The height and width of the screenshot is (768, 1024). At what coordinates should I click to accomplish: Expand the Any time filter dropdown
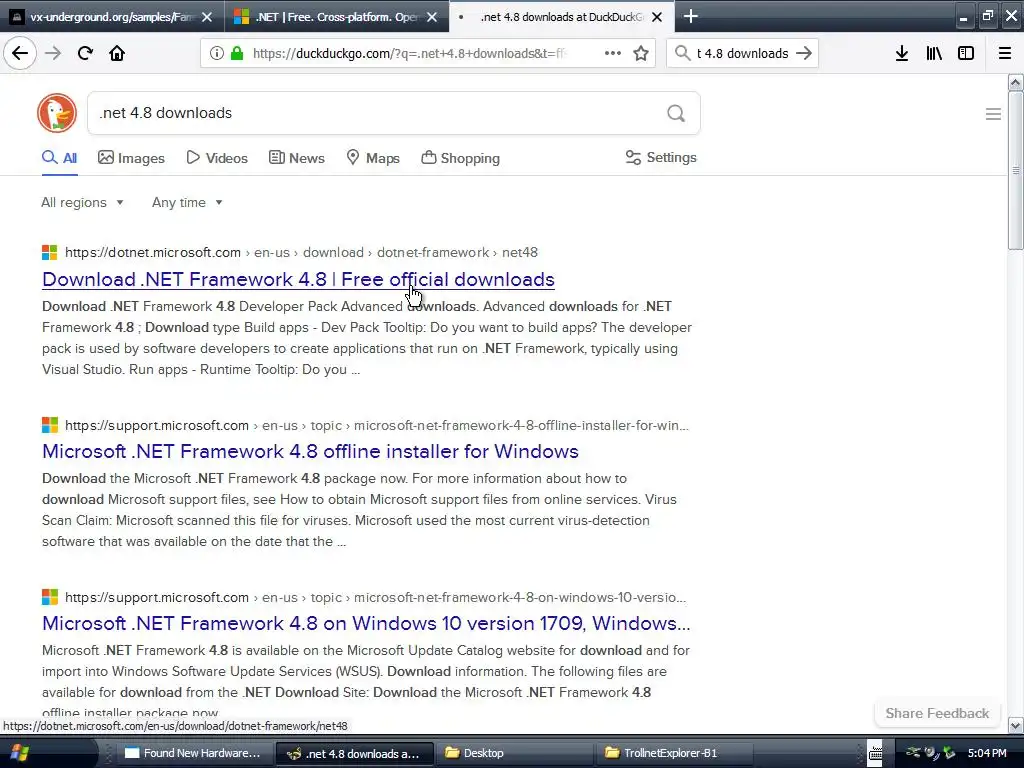click(x=187, y=202)
